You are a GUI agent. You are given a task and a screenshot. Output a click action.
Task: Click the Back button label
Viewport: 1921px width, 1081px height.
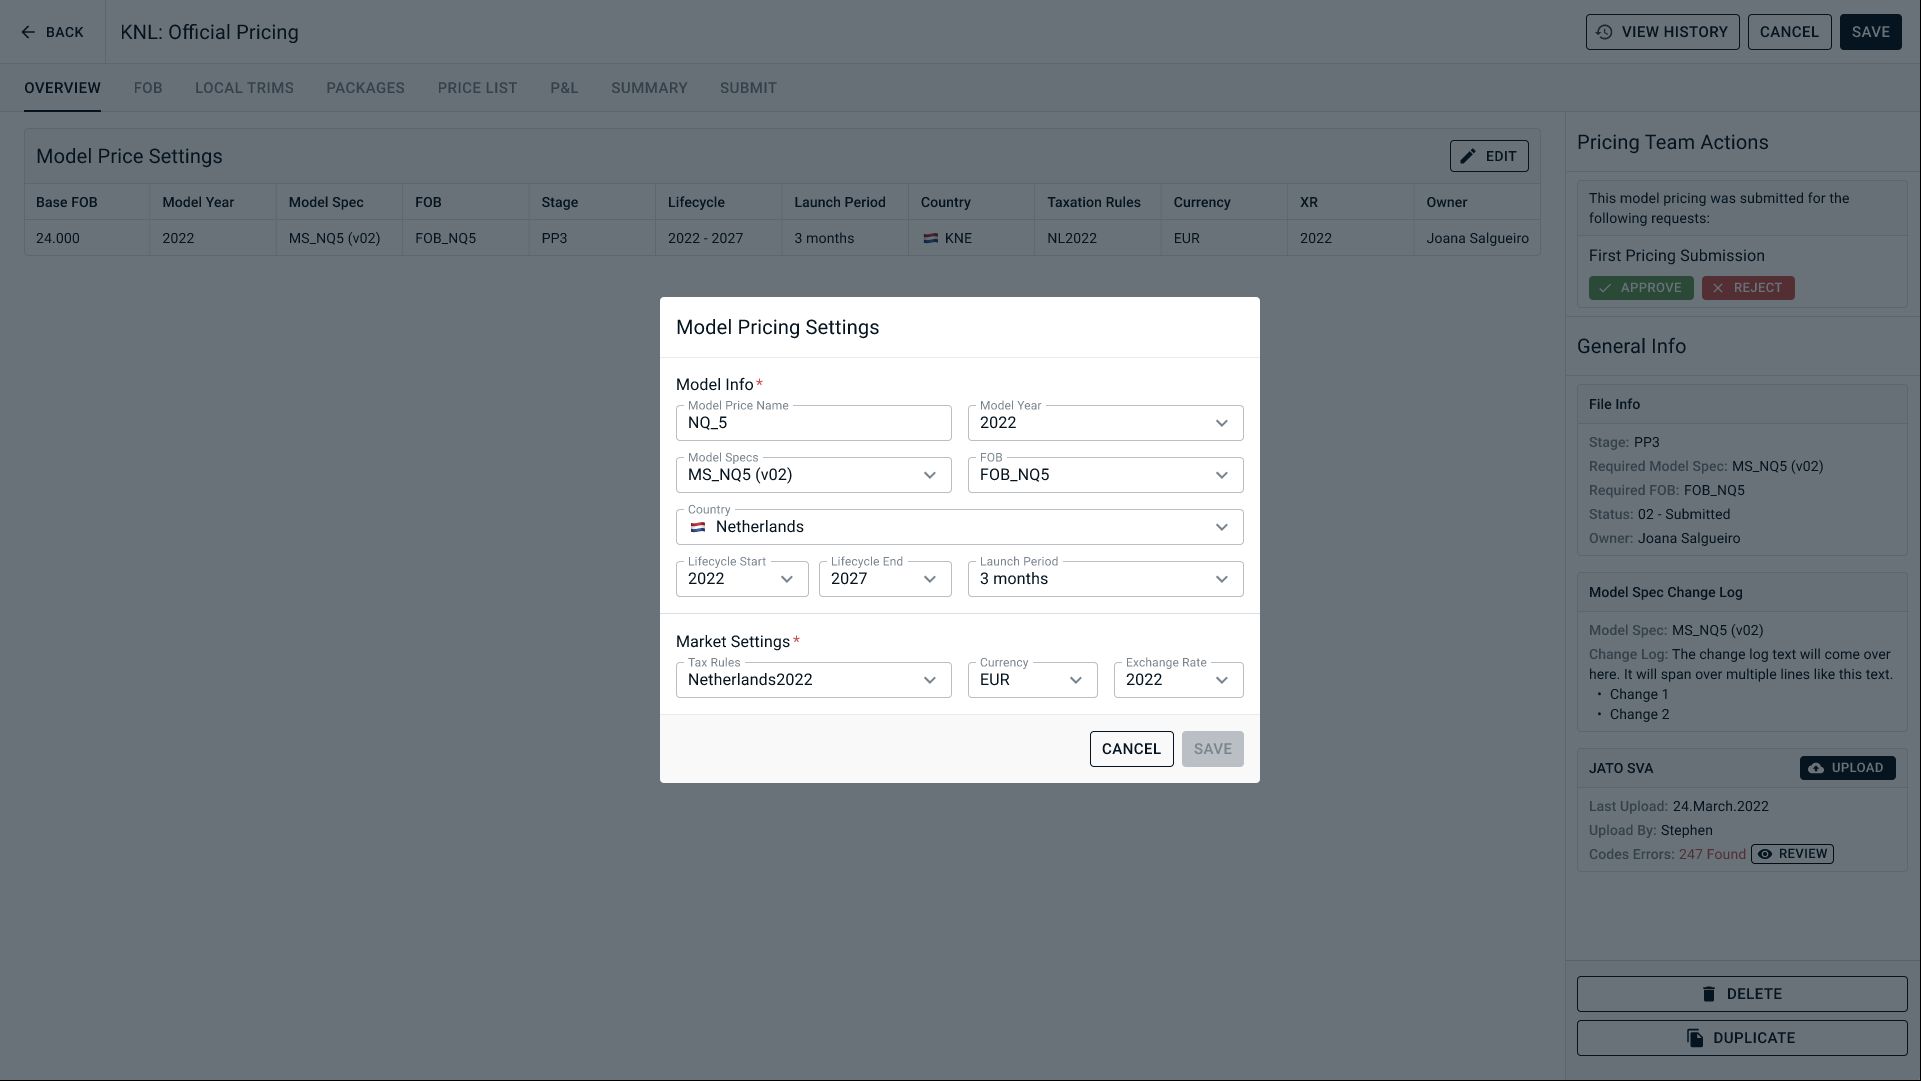[65, 32]
